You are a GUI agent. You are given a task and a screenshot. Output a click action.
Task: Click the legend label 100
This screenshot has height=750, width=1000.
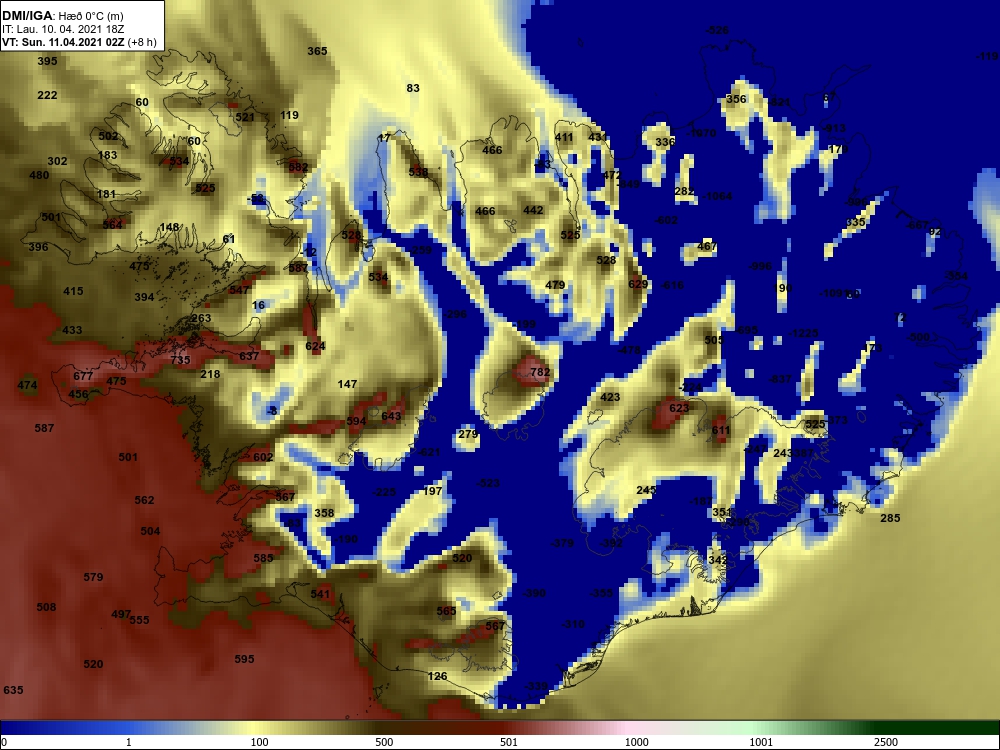pos(259,742)
